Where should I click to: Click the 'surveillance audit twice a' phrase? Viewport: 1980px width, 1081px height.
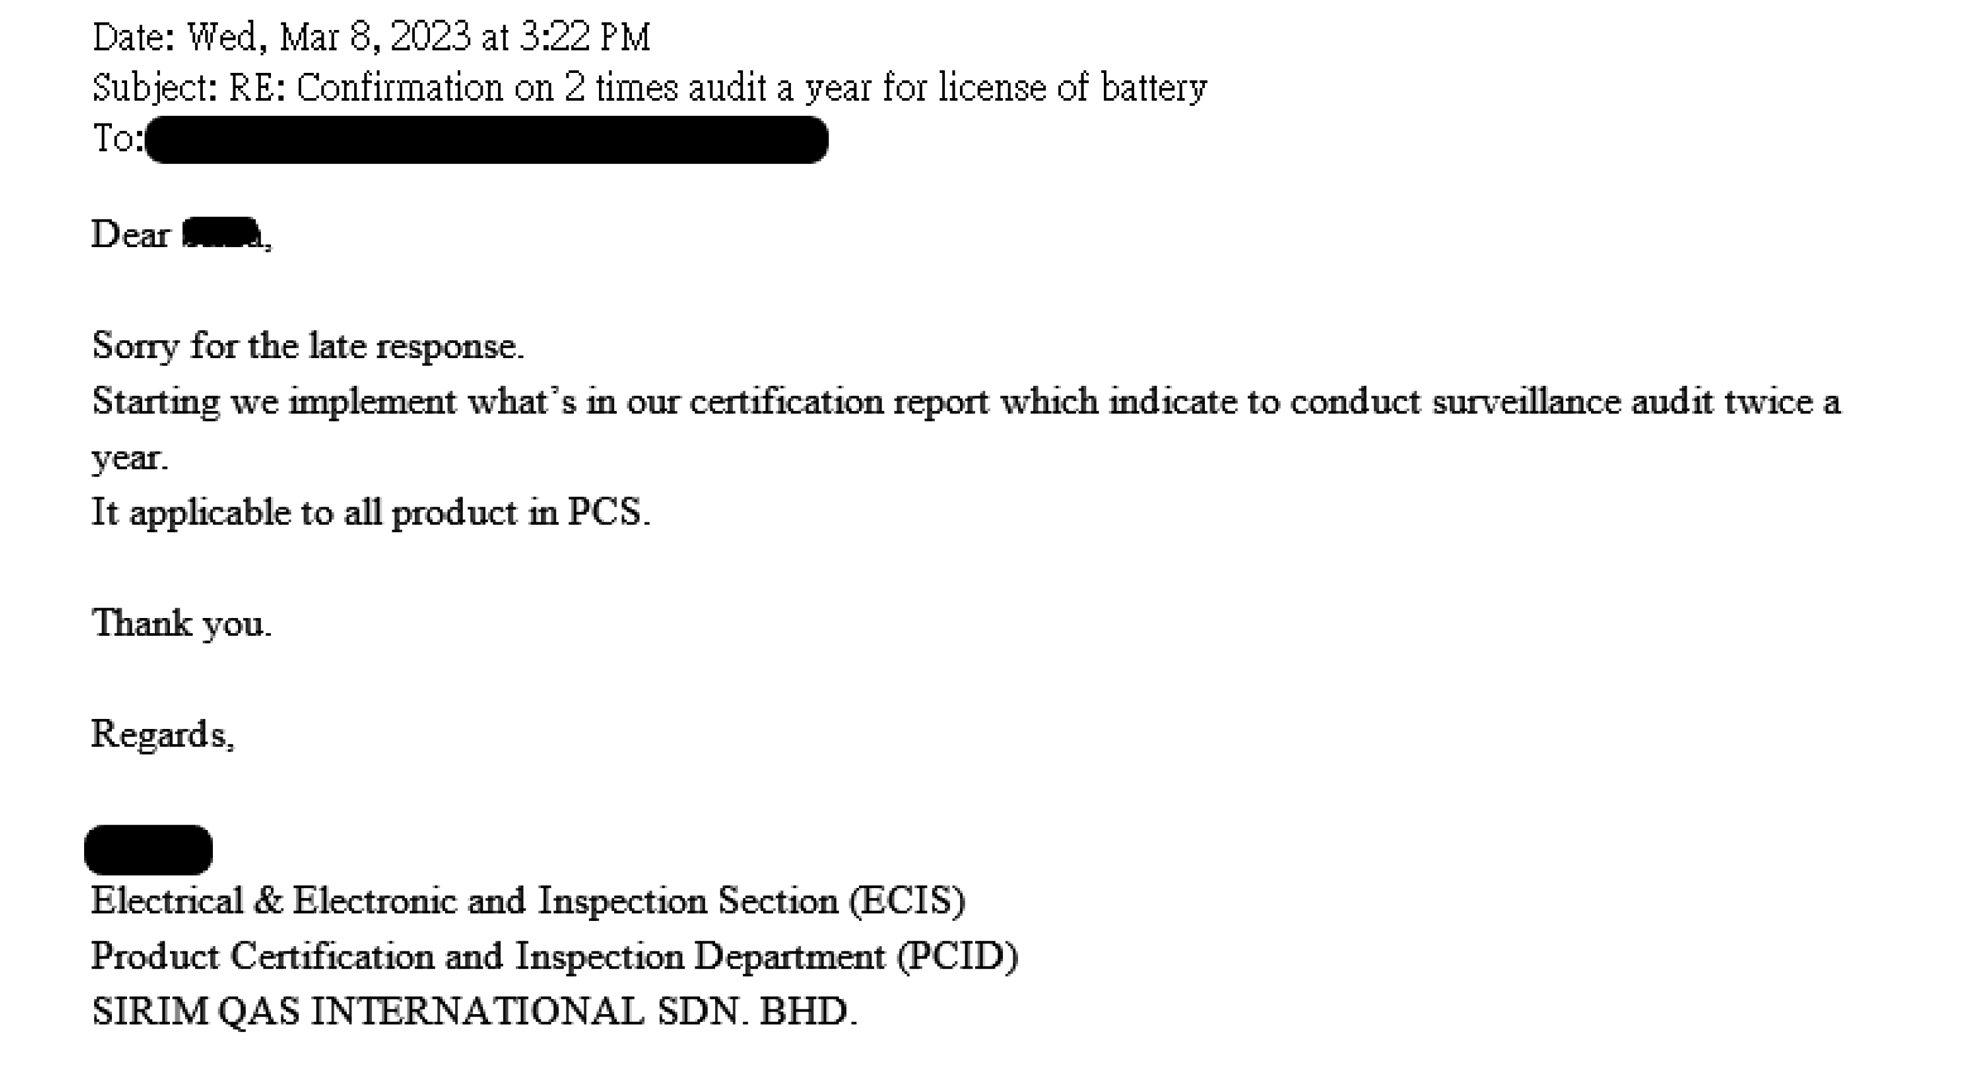[x=1636, y=401]
